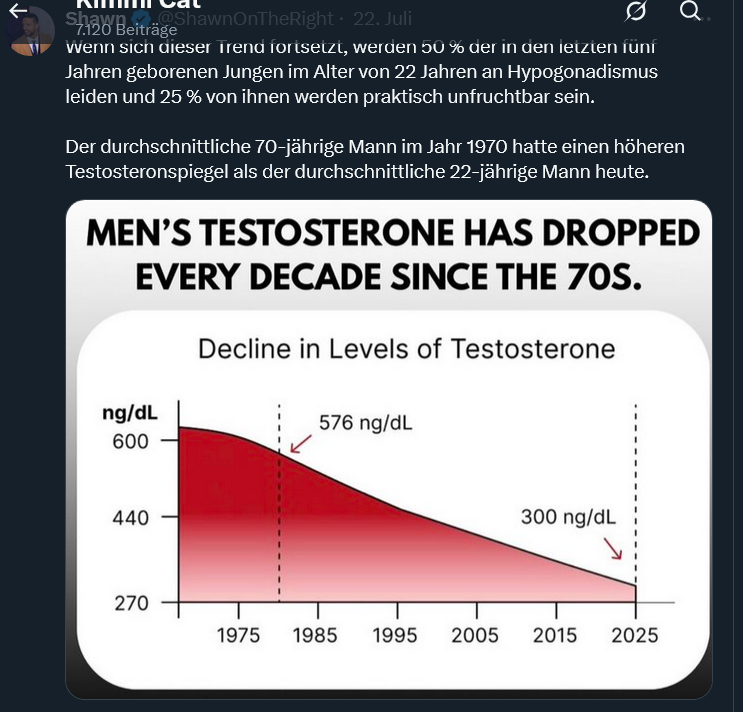Click the paragraph about the 70-jährige Mann
This screenshot has width=743, height=712.
point(374,159)
